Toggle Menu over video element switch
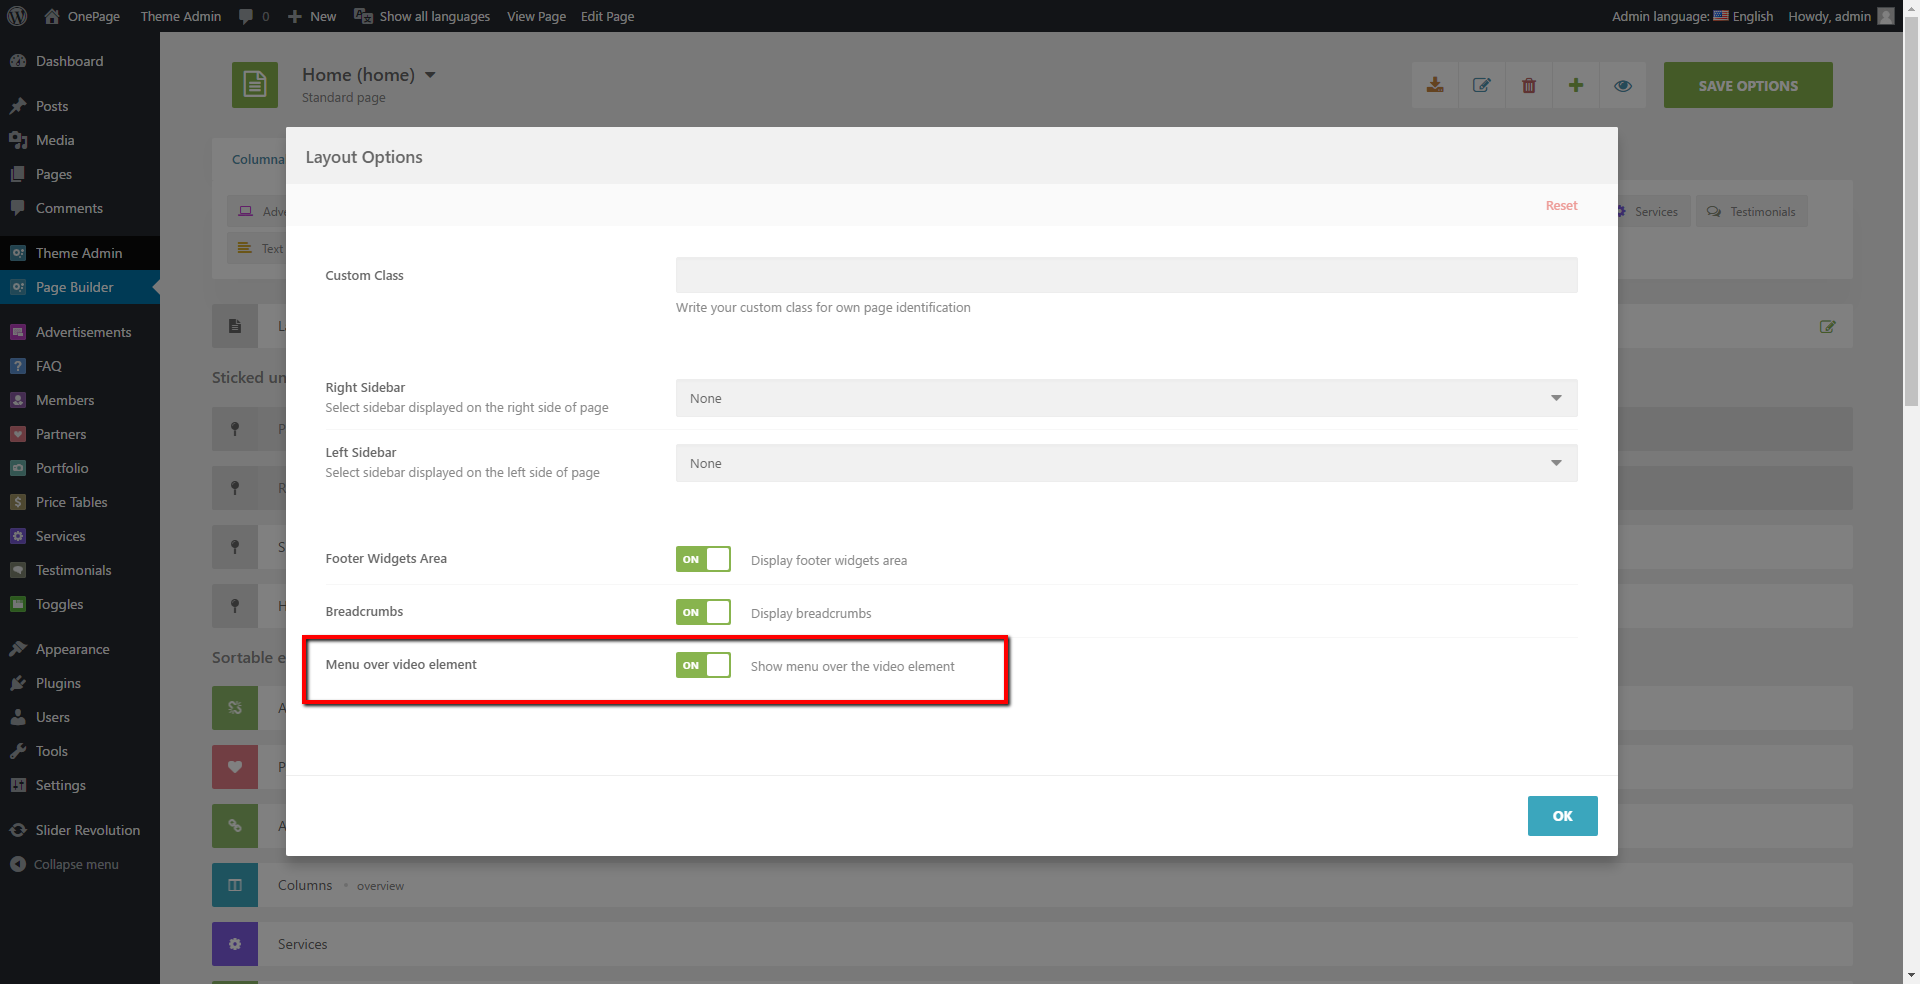1920x984 pixels. 703,665
